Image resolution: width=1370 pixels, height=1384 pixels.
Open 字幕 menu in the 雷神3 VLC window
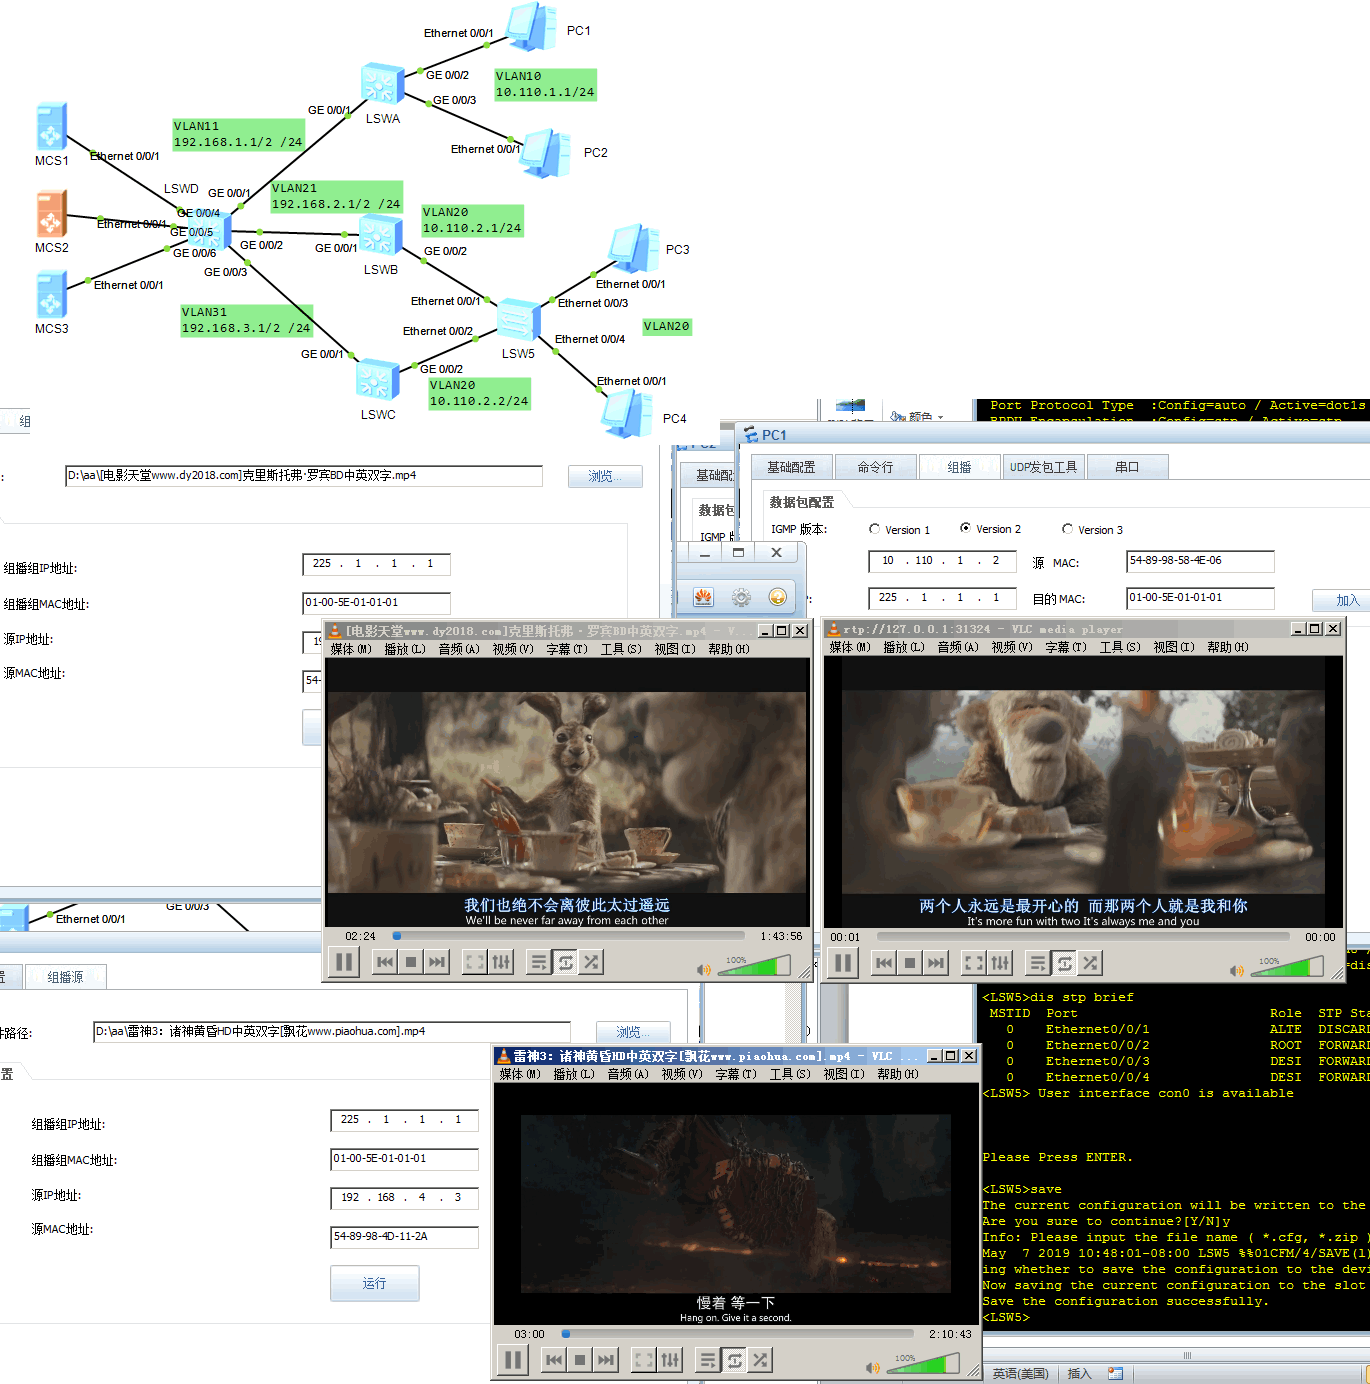click(x=736, y=1074)
